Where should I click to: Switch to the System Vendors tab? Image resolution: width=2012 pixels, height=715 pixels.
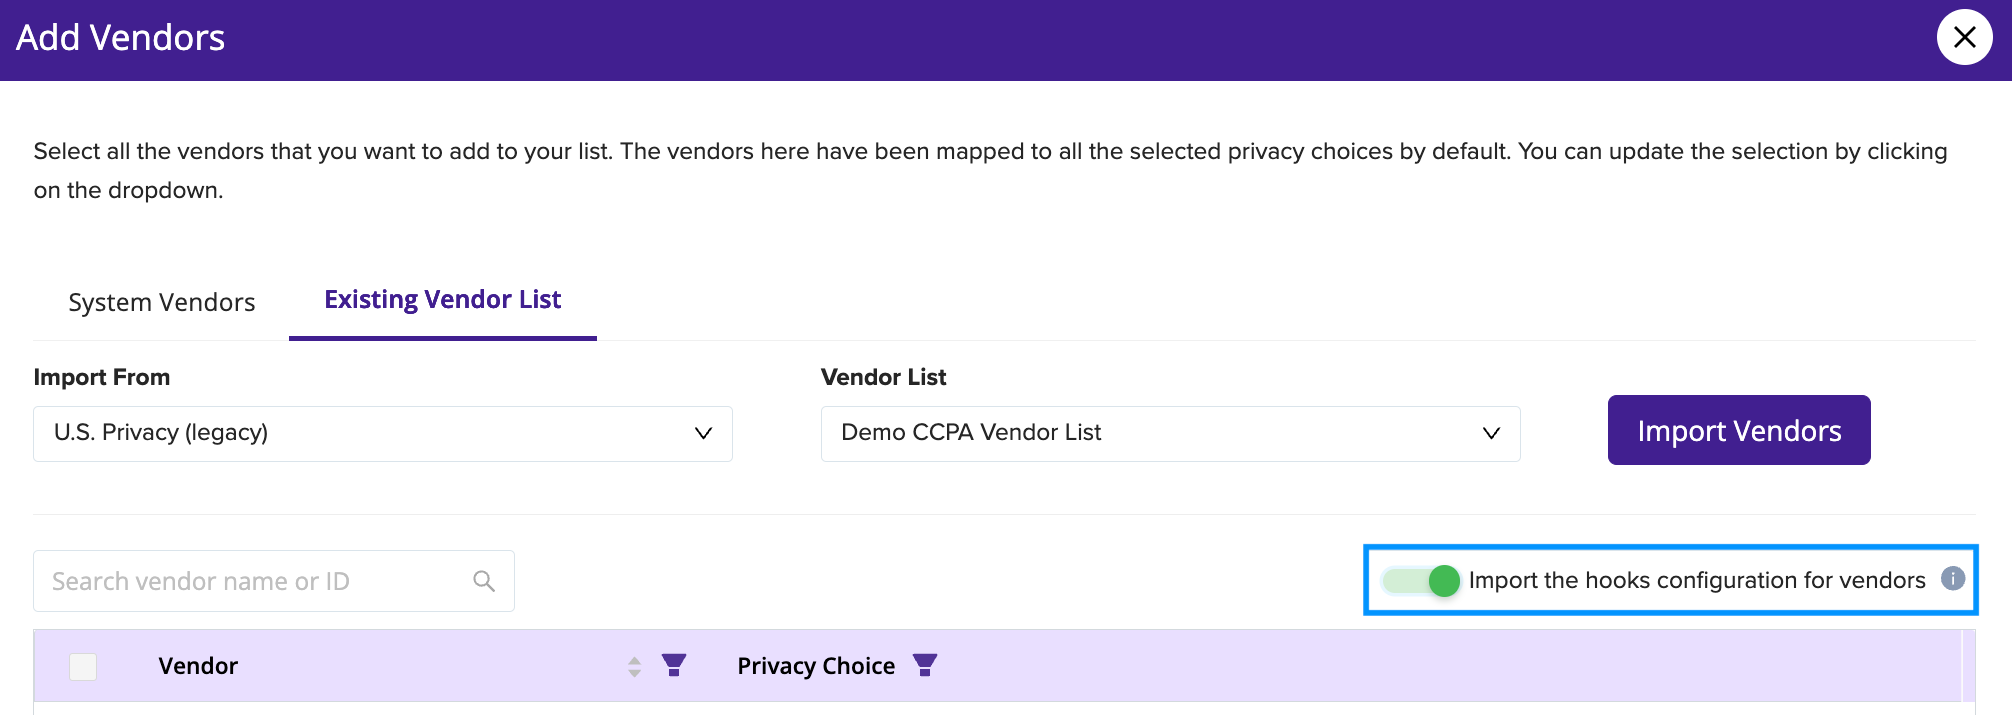[x=162, y=302]
